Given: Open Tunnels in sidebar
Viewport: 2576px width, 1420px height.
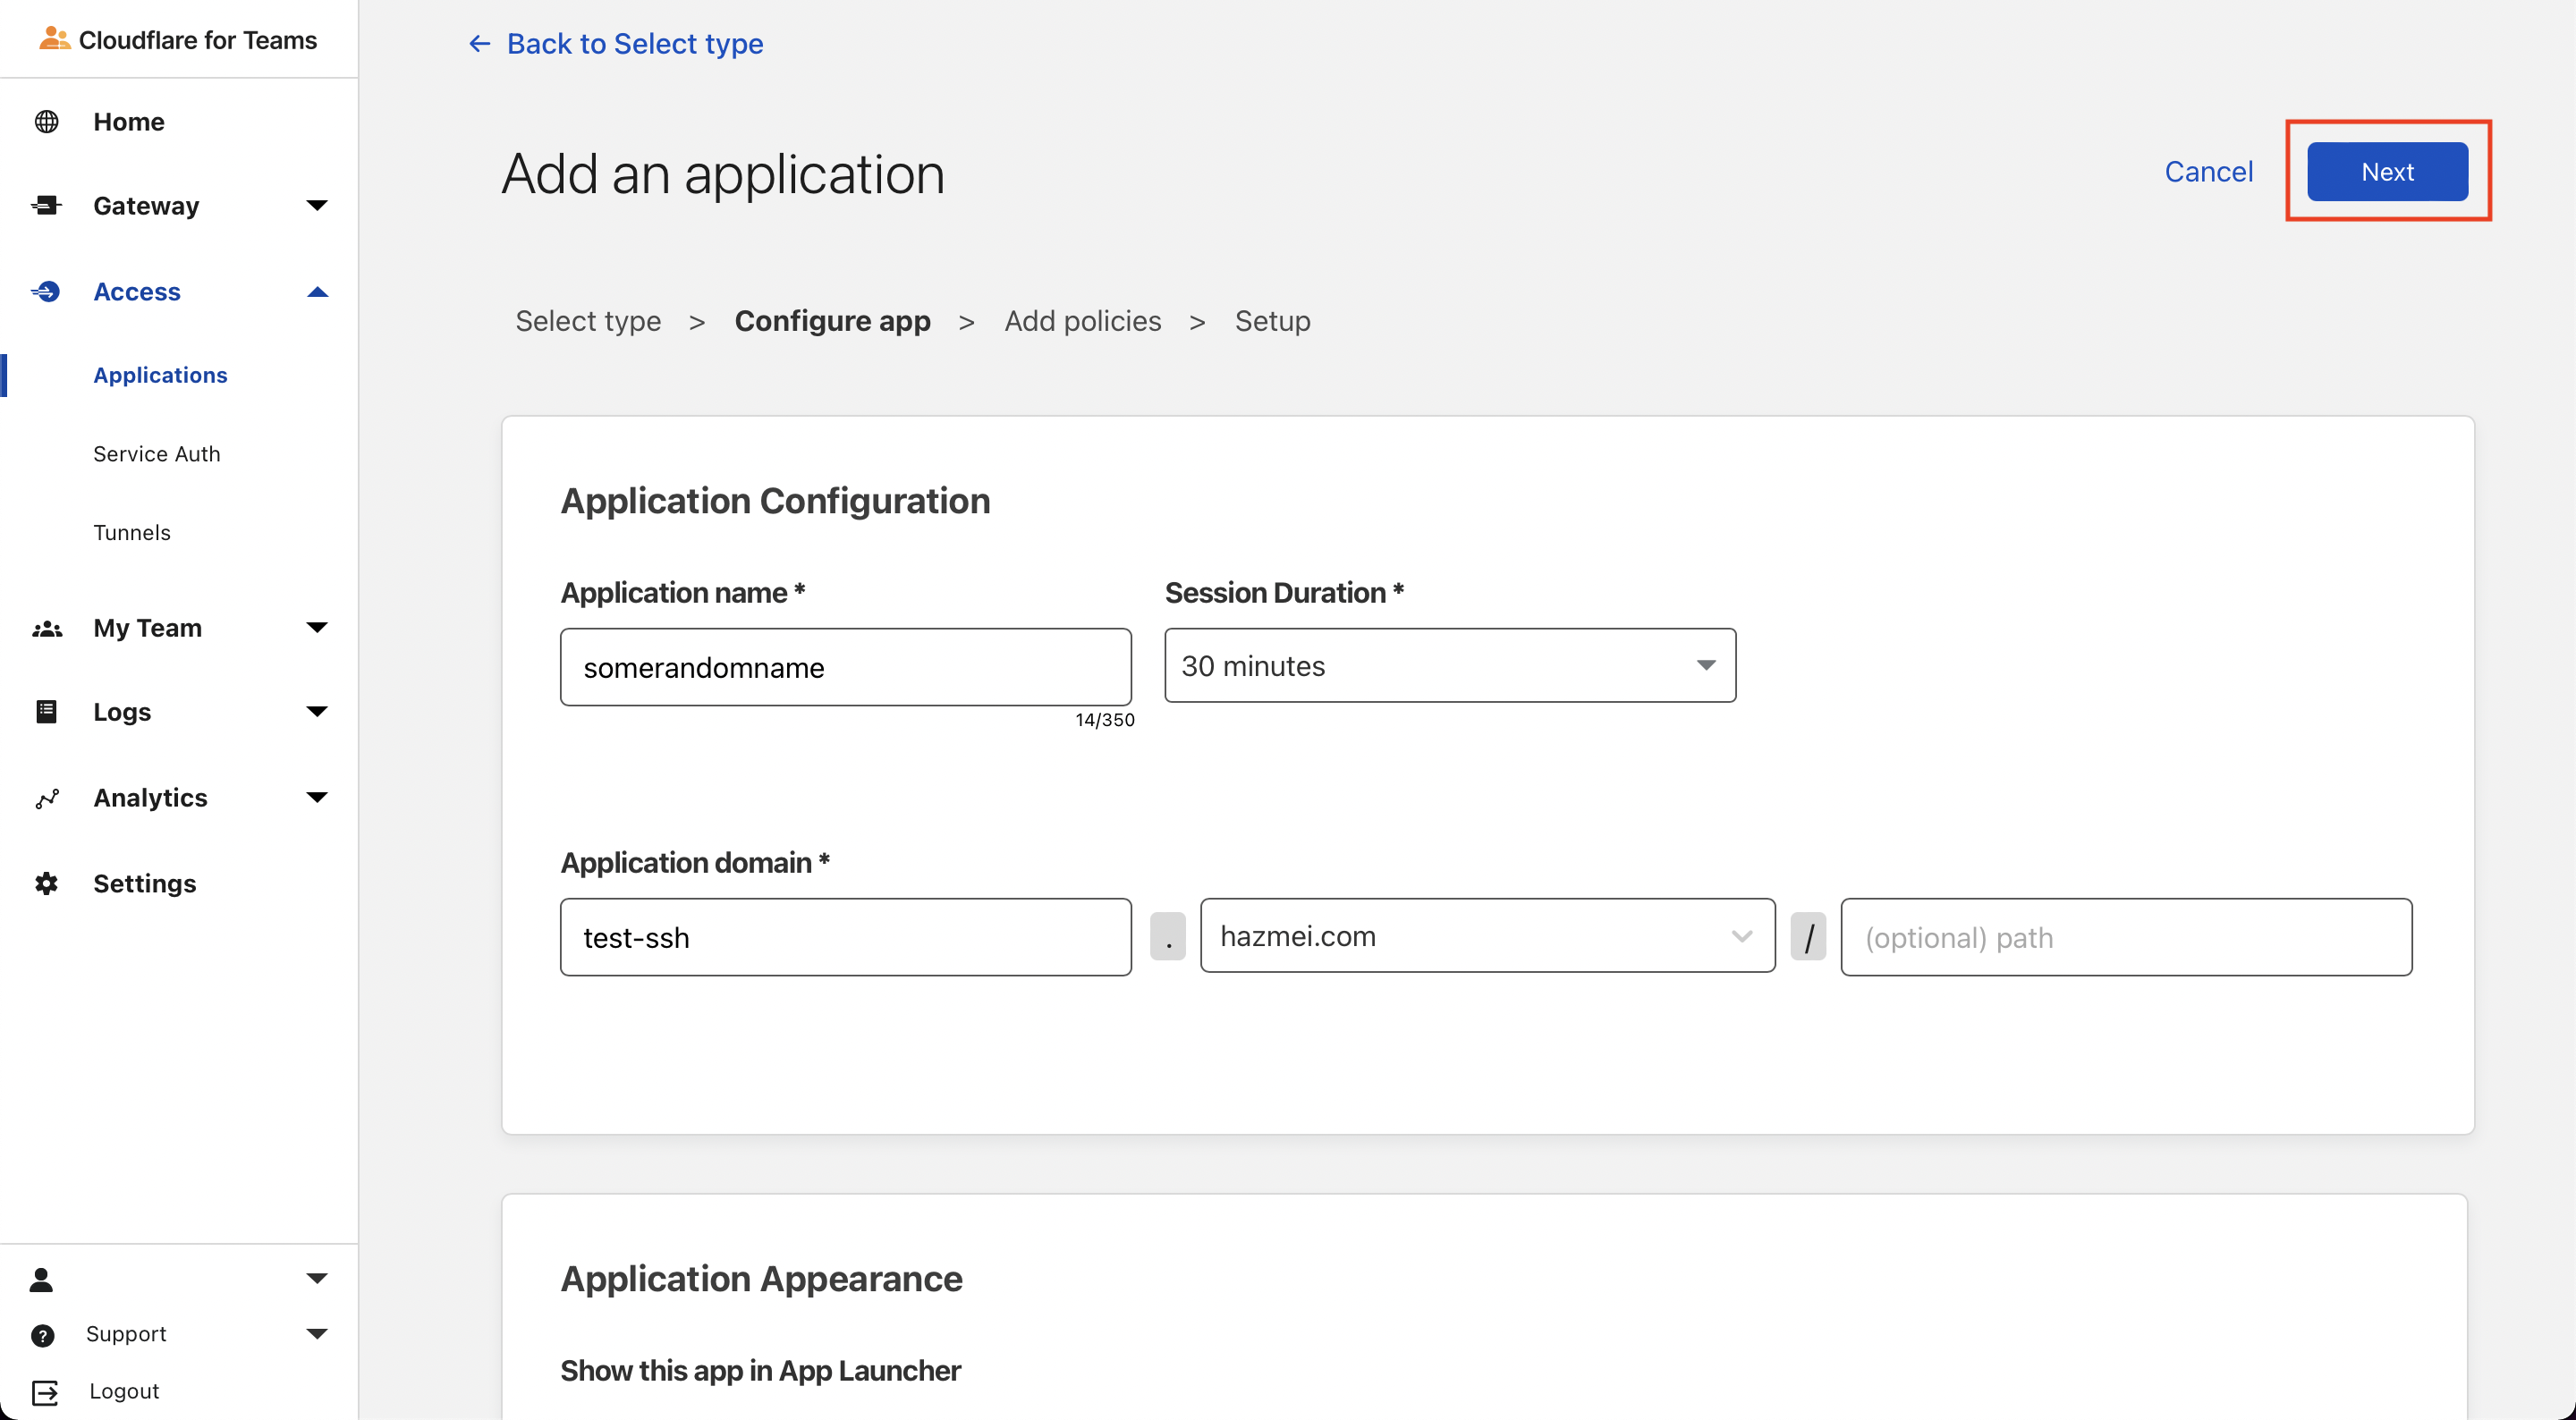Looking at the screenshot, I should pyautogui.click(x=132, y=532).
